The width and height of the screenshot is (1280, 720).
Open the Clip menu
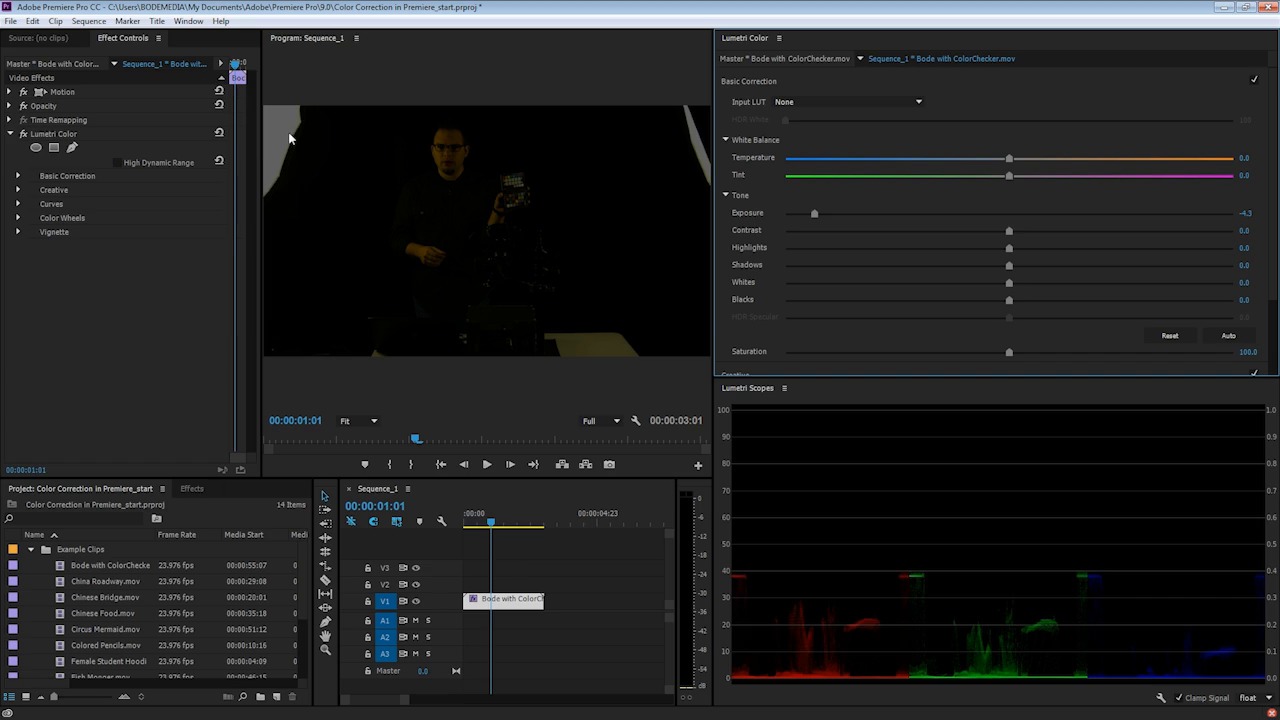point(56,21)
